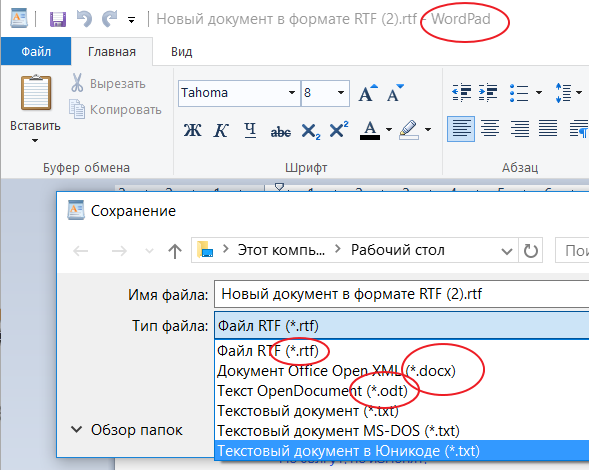Click the folder icon in address bar
Screen dimensions: 589x470
[205, 249]
